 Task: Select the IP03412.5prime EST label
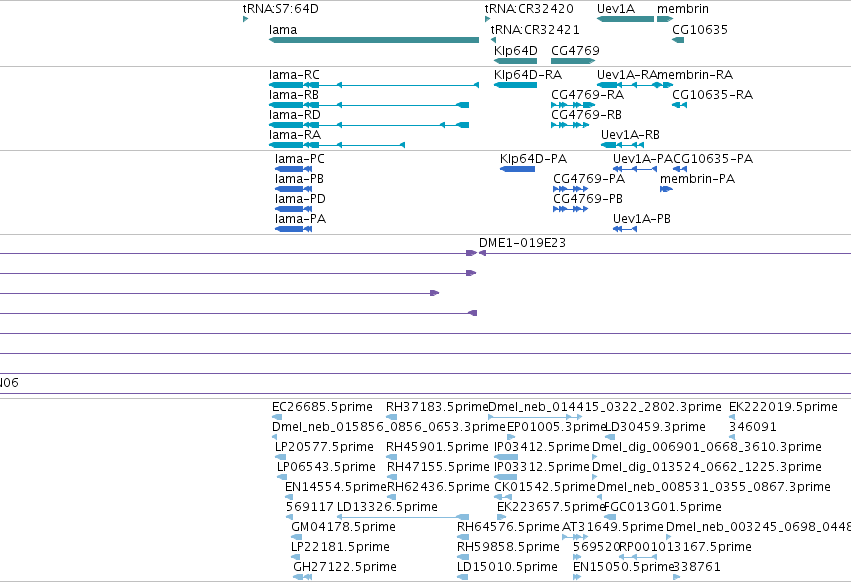pyautogui.click(x=542, y=447)
